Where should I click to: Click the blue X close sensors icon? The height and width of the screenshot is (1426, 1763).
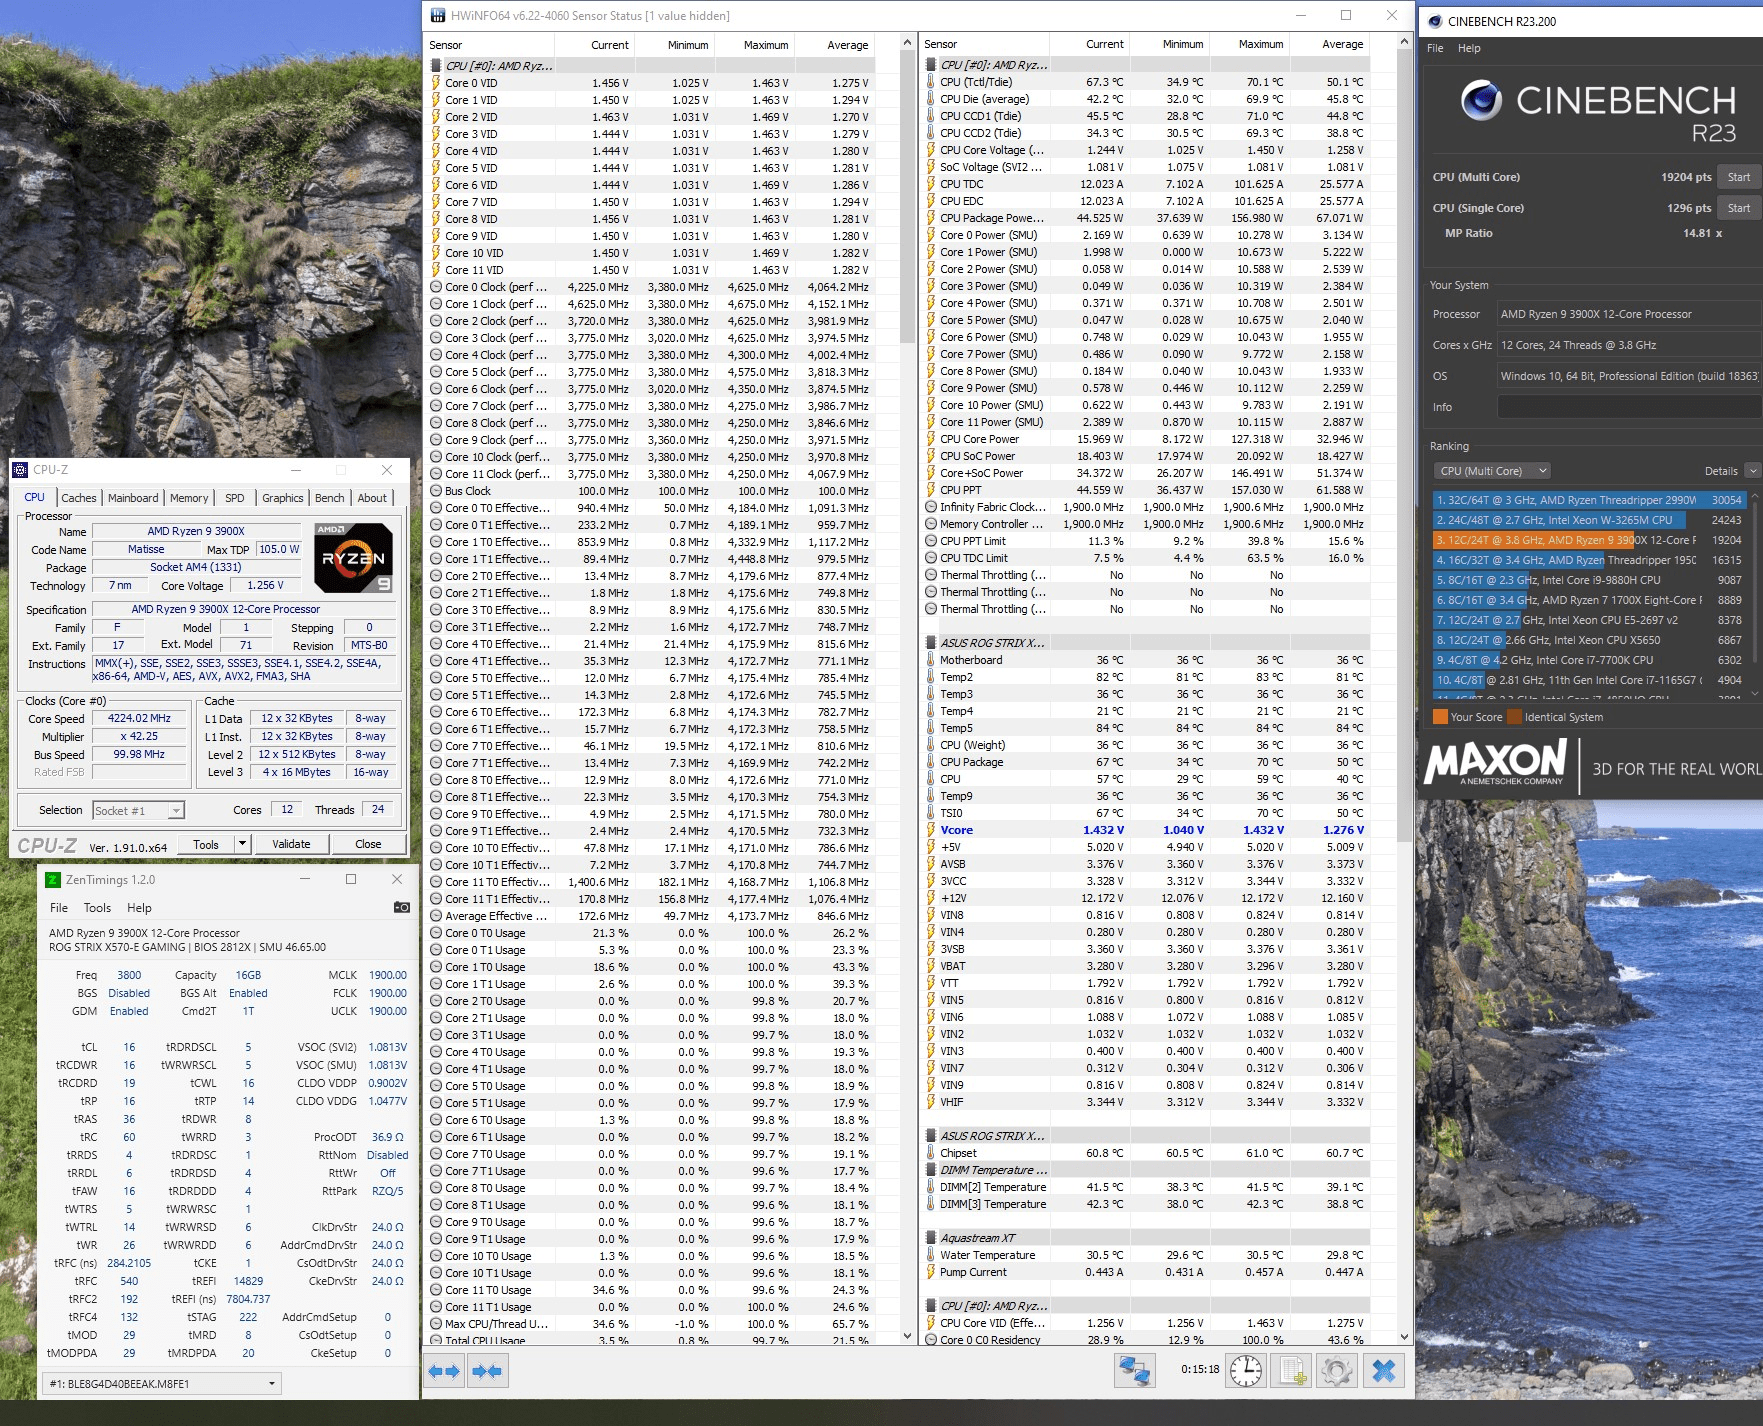point(1384,1370)
